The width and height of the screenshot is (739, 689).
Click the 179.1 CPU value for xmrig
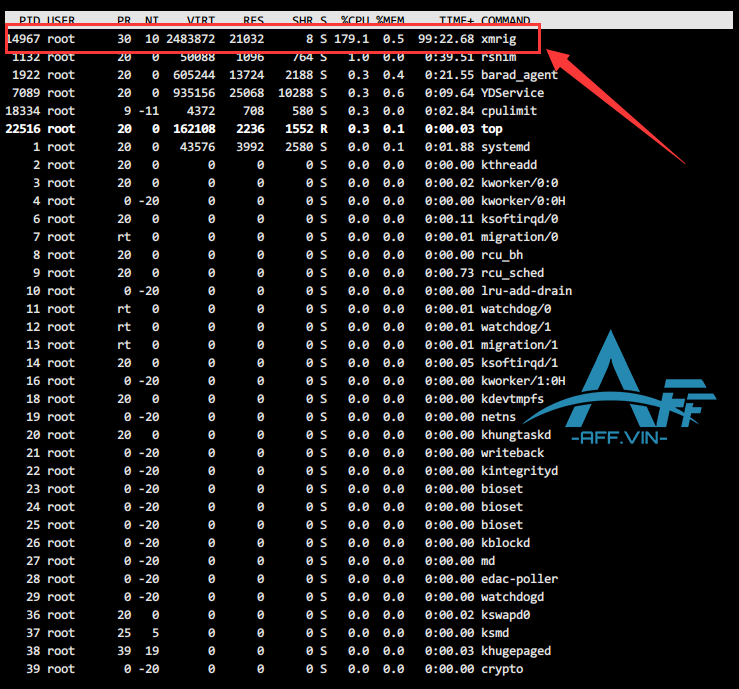pos(352,39)
